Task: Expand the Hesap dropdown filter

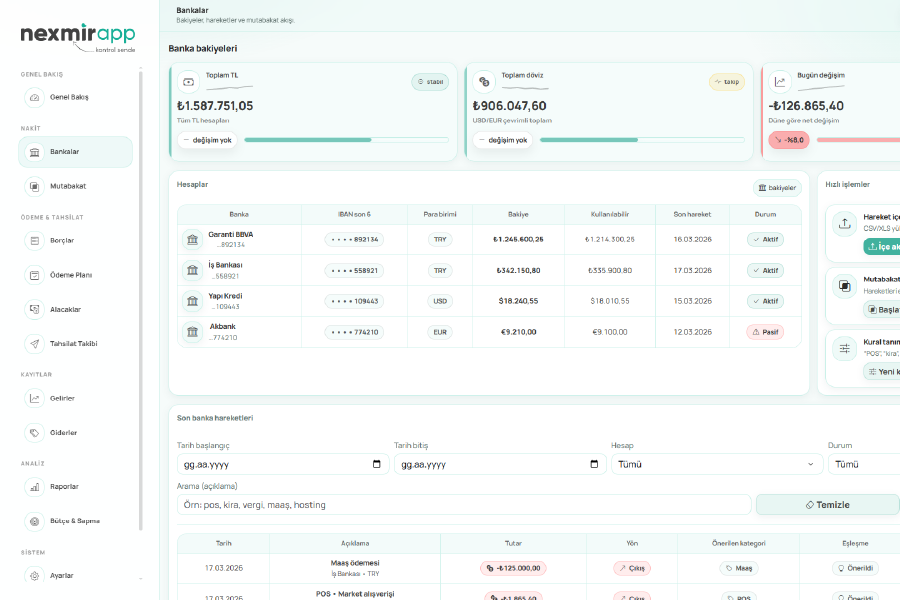Action: 715,464
